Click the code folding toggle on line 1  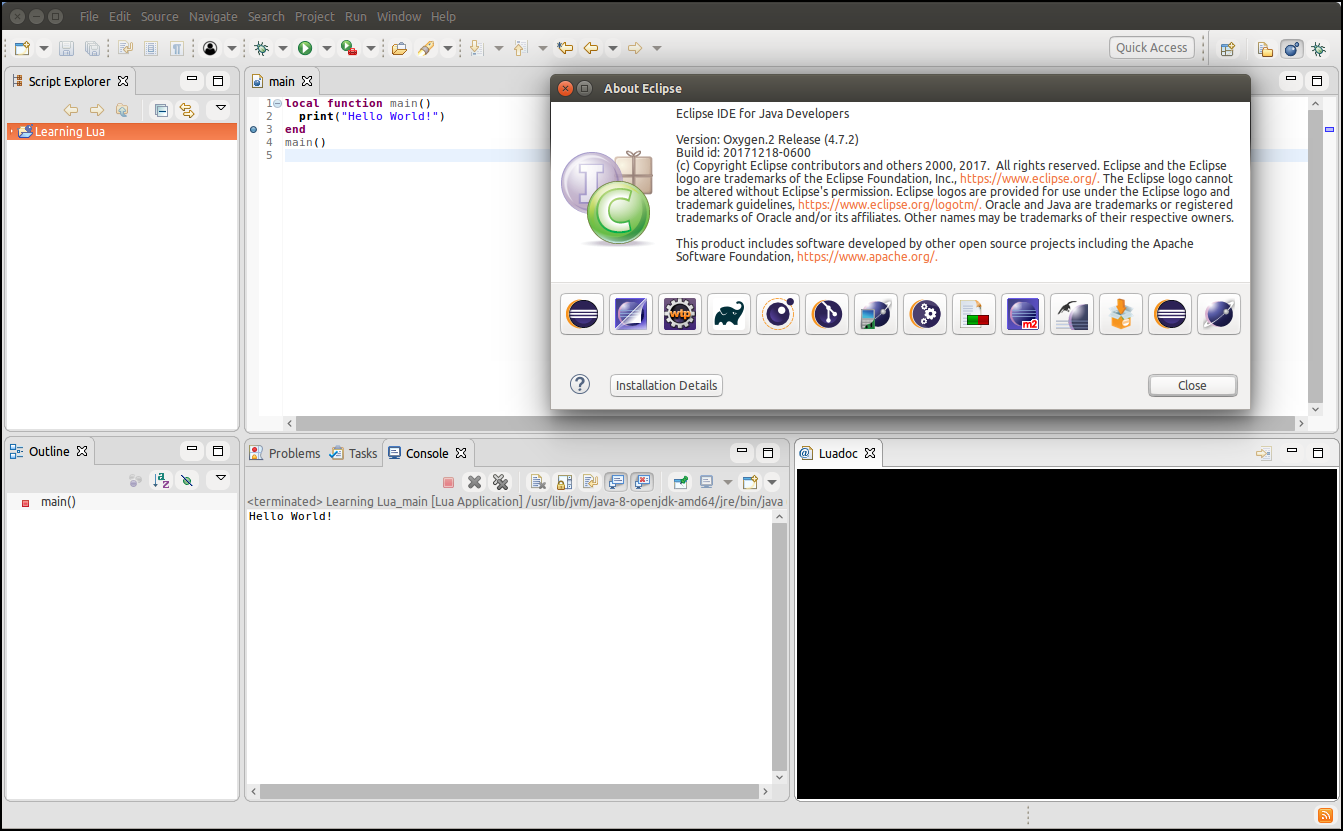(x=277, y=104)
